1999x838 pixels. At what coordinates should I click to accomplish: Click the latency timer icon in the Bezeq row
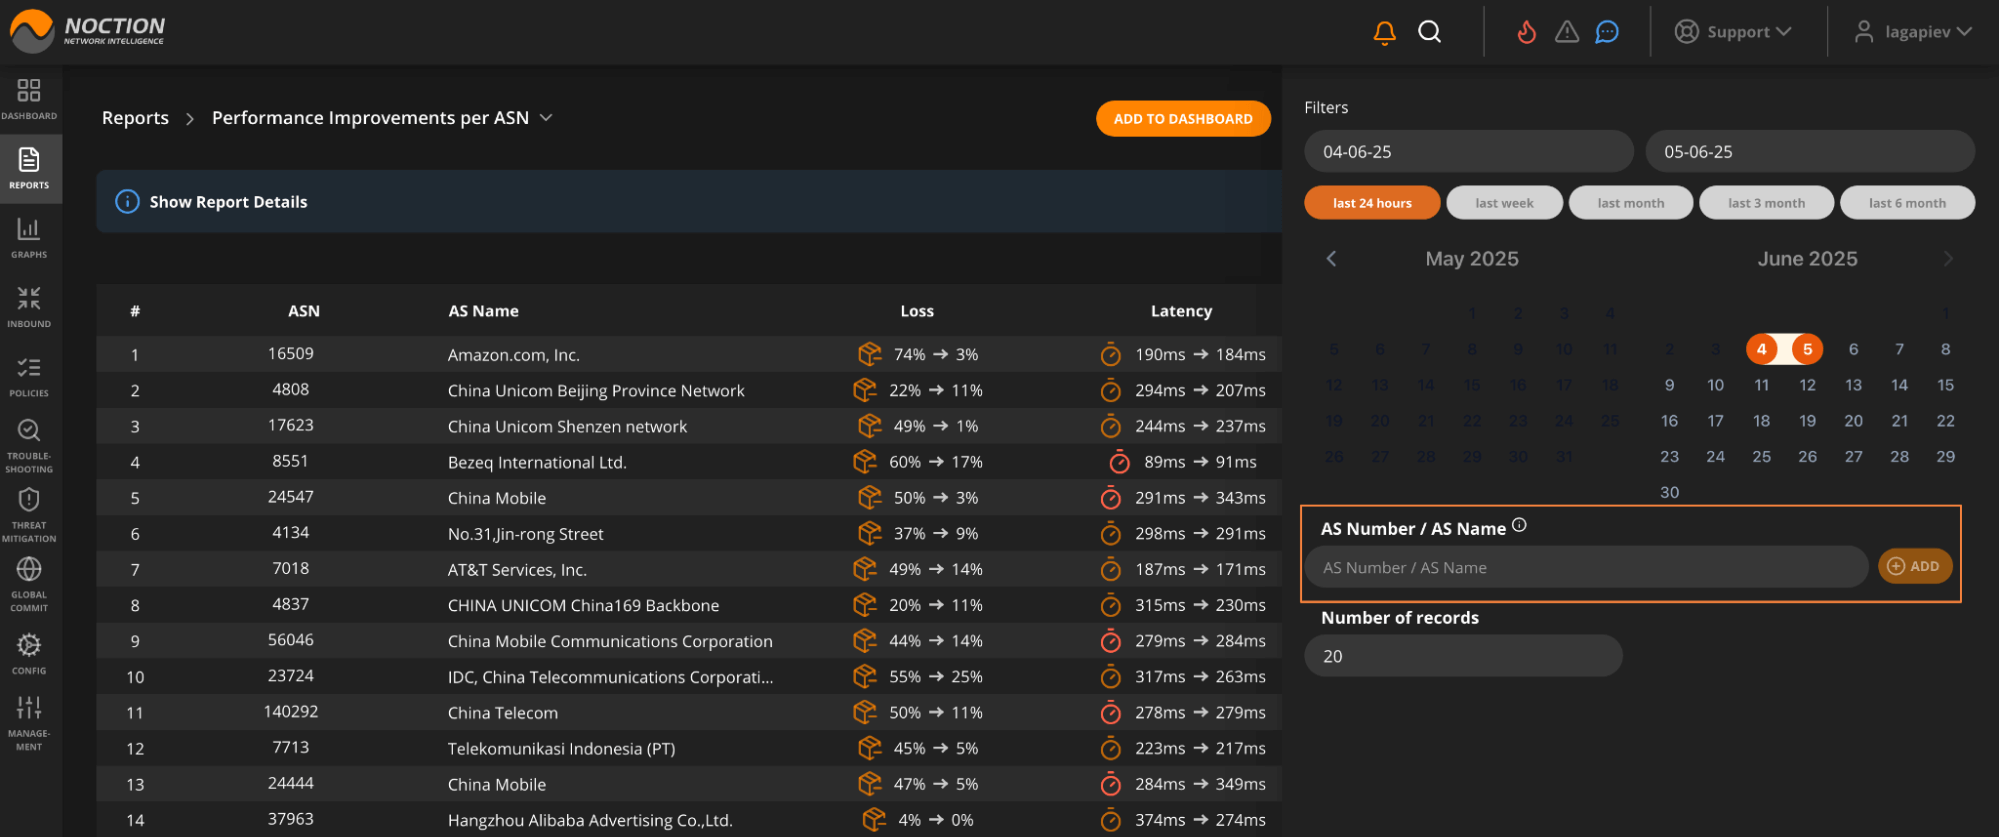1119,462
